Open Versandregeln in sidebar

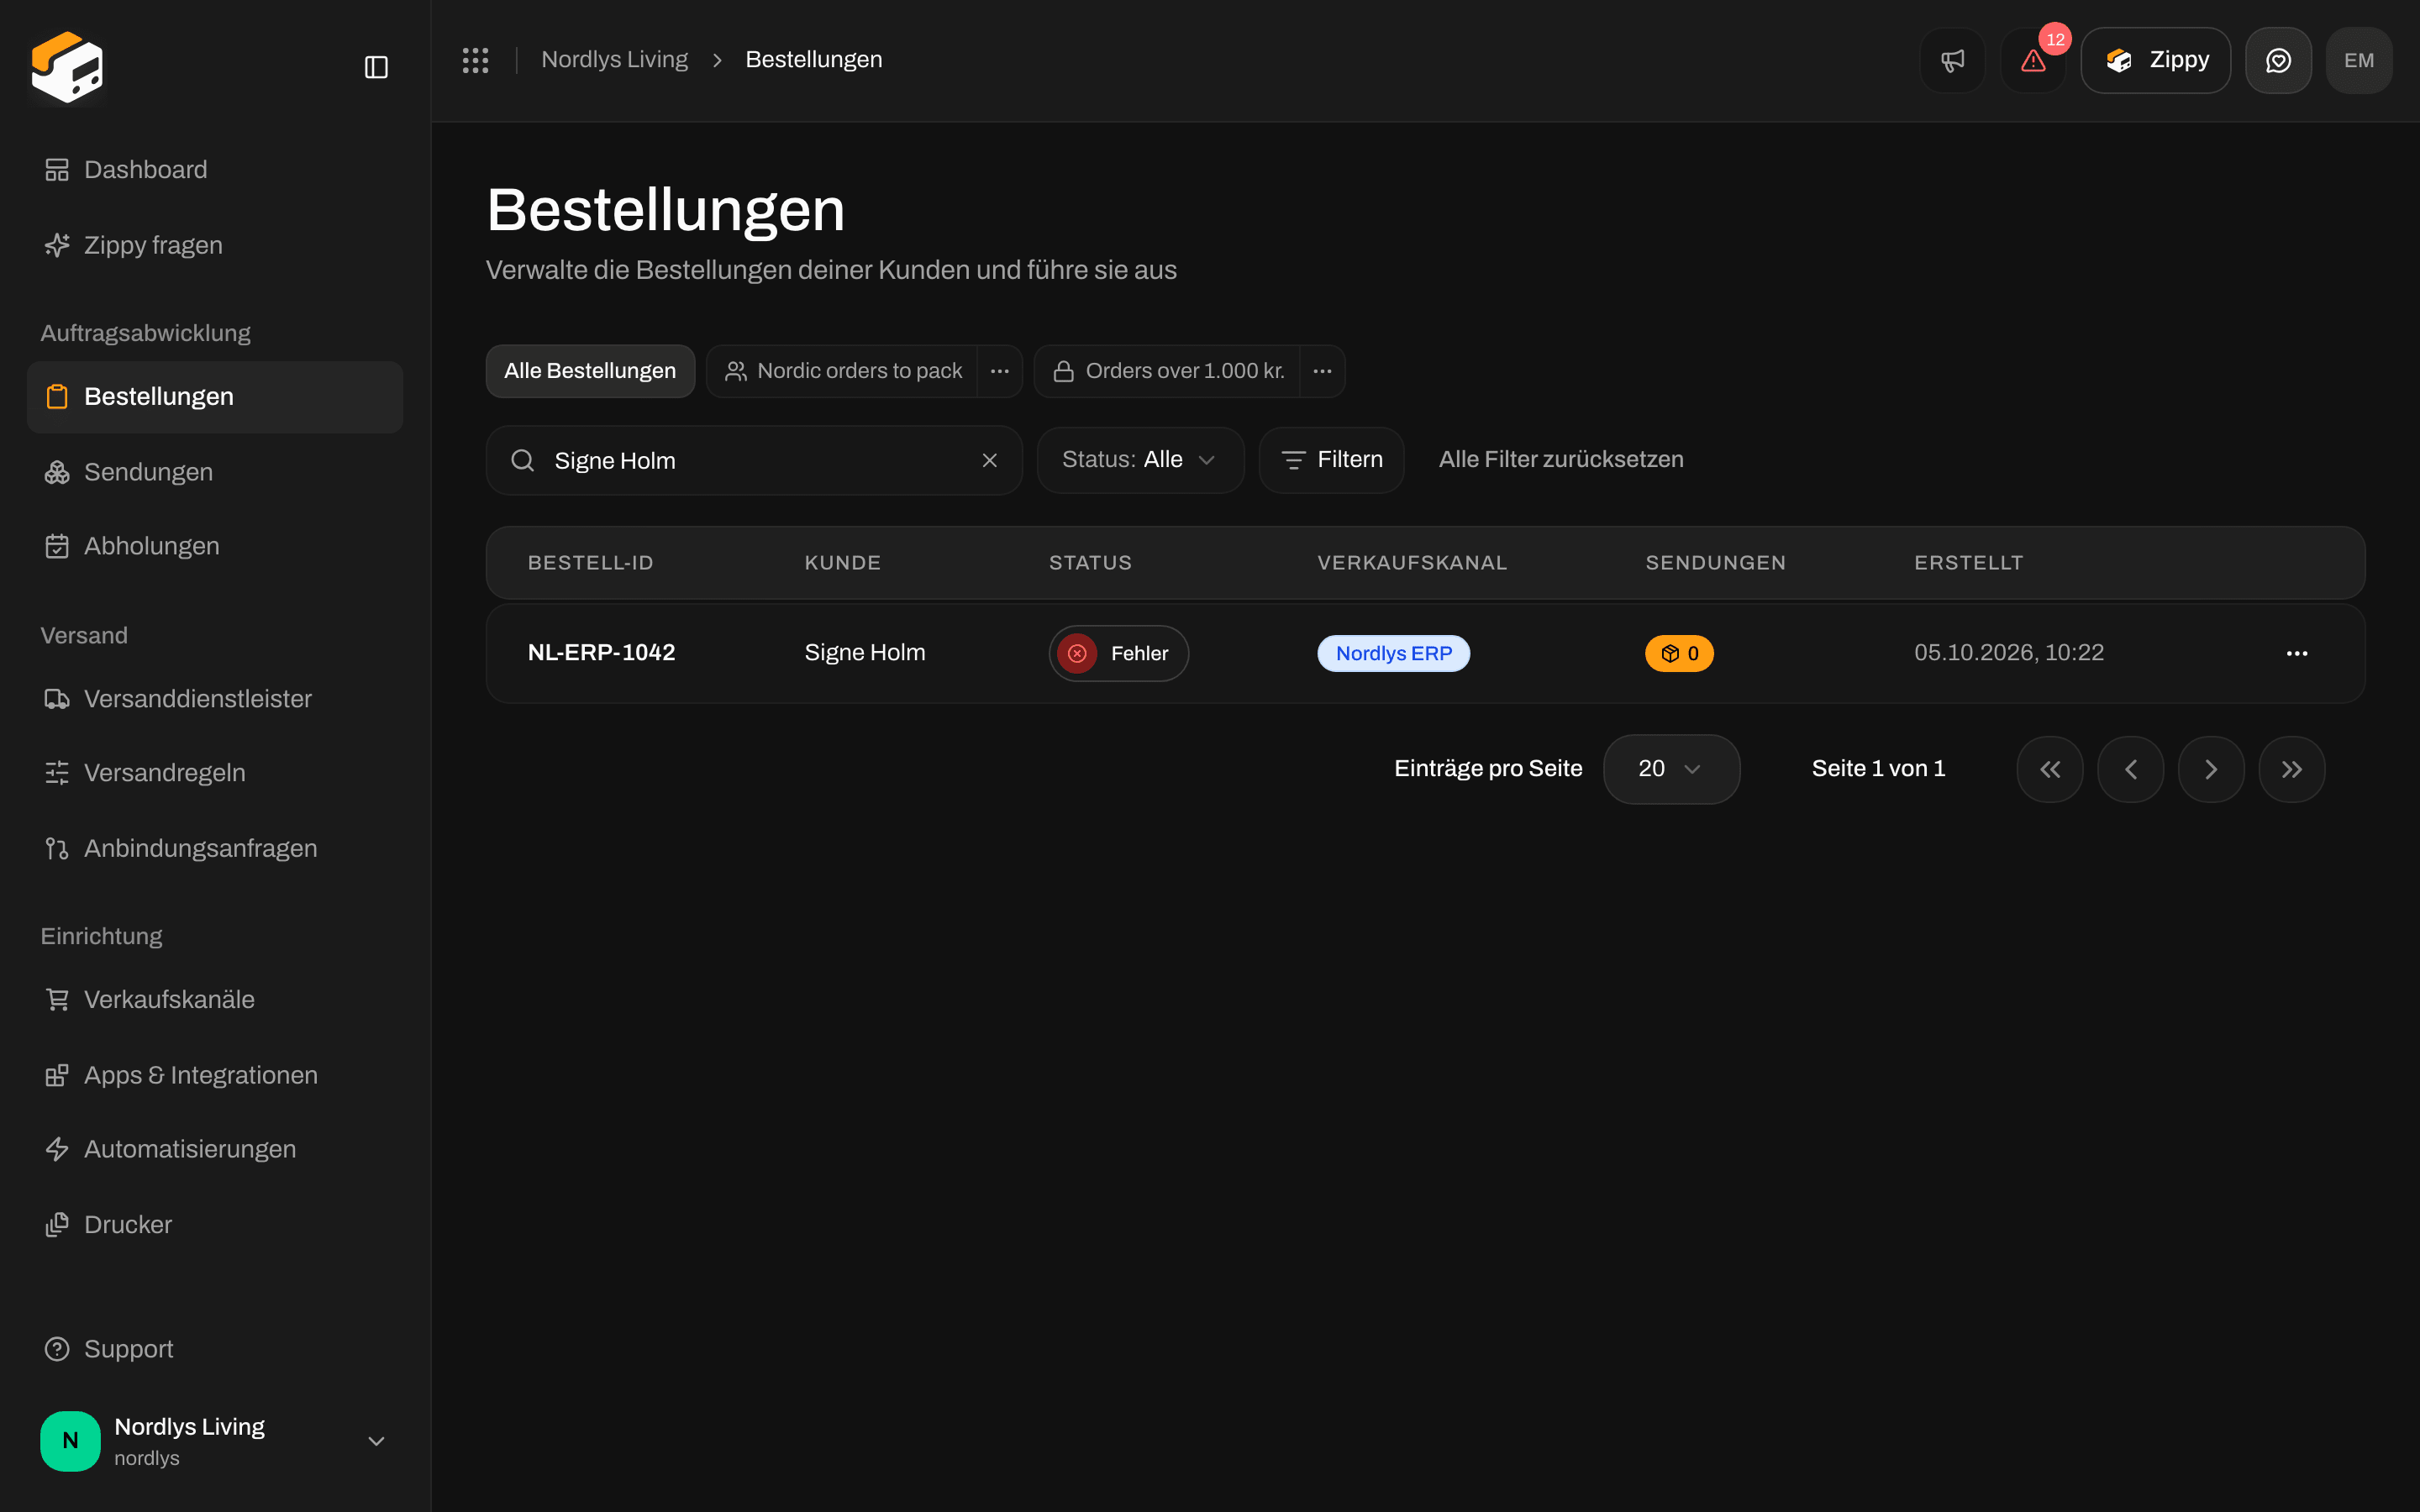pos(215,773)
